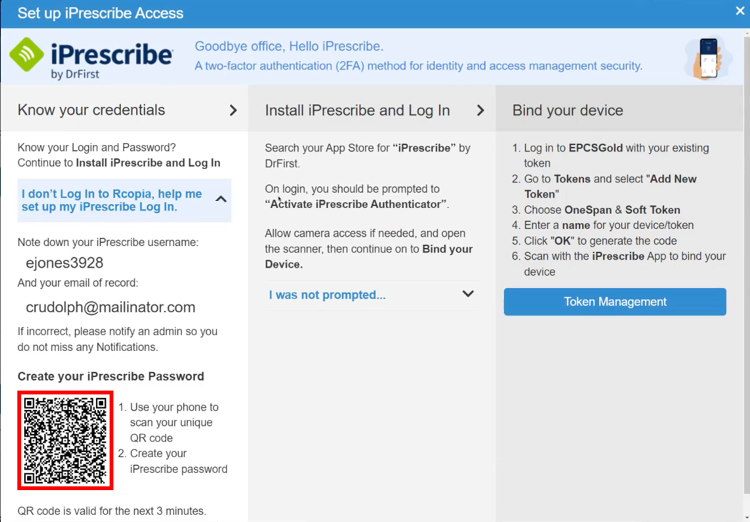Click the Goodbye office, Hello iPrescribe tagline

pyautogui.click(x=289, y=46)
